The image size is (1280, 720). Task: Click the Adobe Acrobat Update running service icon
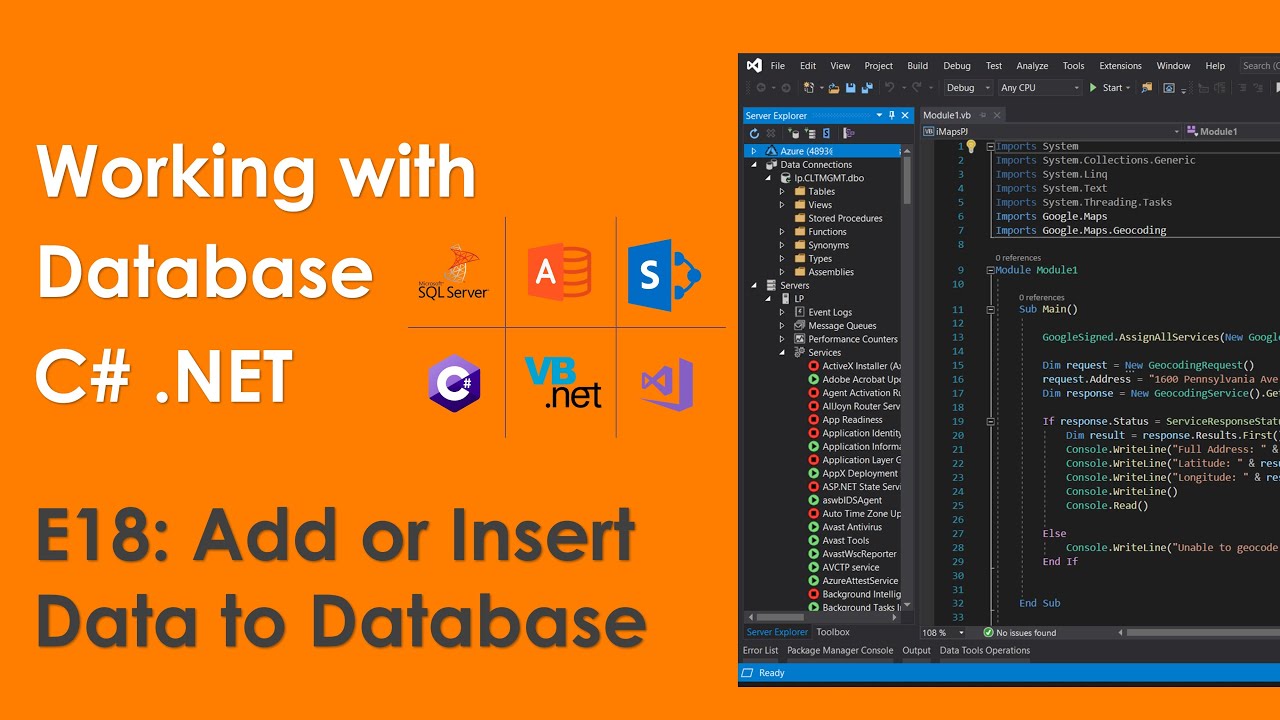coord(813,379)
